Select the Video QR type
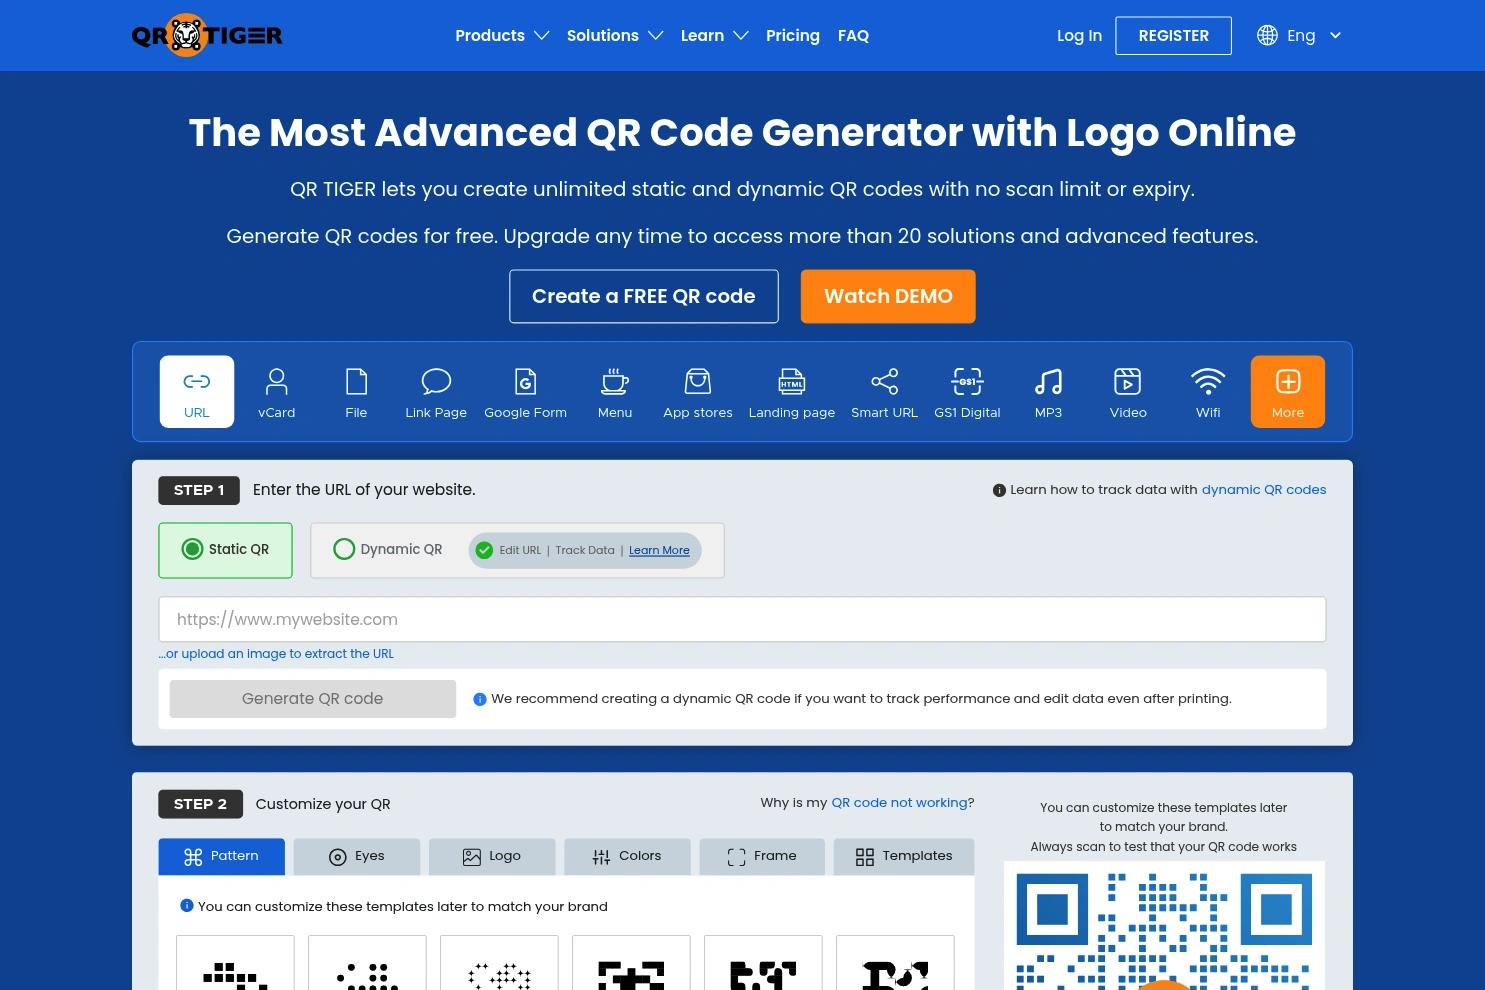Image resolution: width=1485 pixels, height=990 pixels. 1128,392
